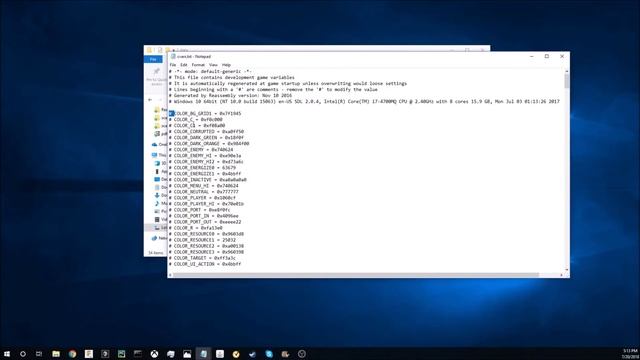Minimize the Notepad window
This screenshot has height=360, width=640.
pos(532,56)
